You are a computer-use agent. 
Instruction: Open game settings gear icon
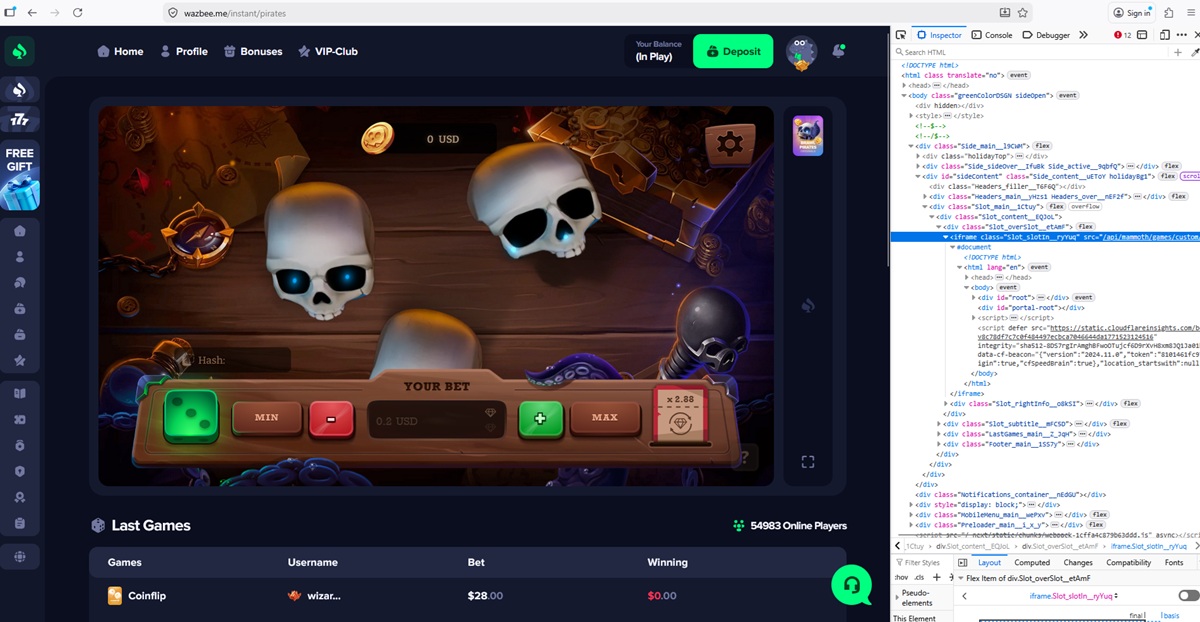pyautogui.click(x=729, y=144)
